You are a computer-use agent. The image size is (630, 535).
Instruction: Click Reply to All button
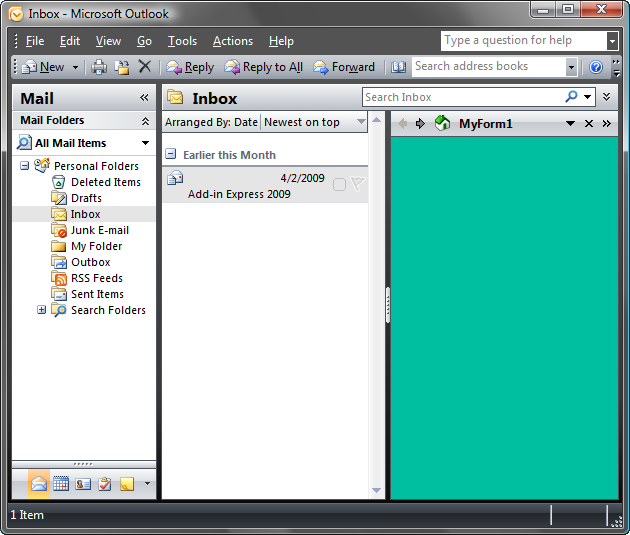point(264,67)
